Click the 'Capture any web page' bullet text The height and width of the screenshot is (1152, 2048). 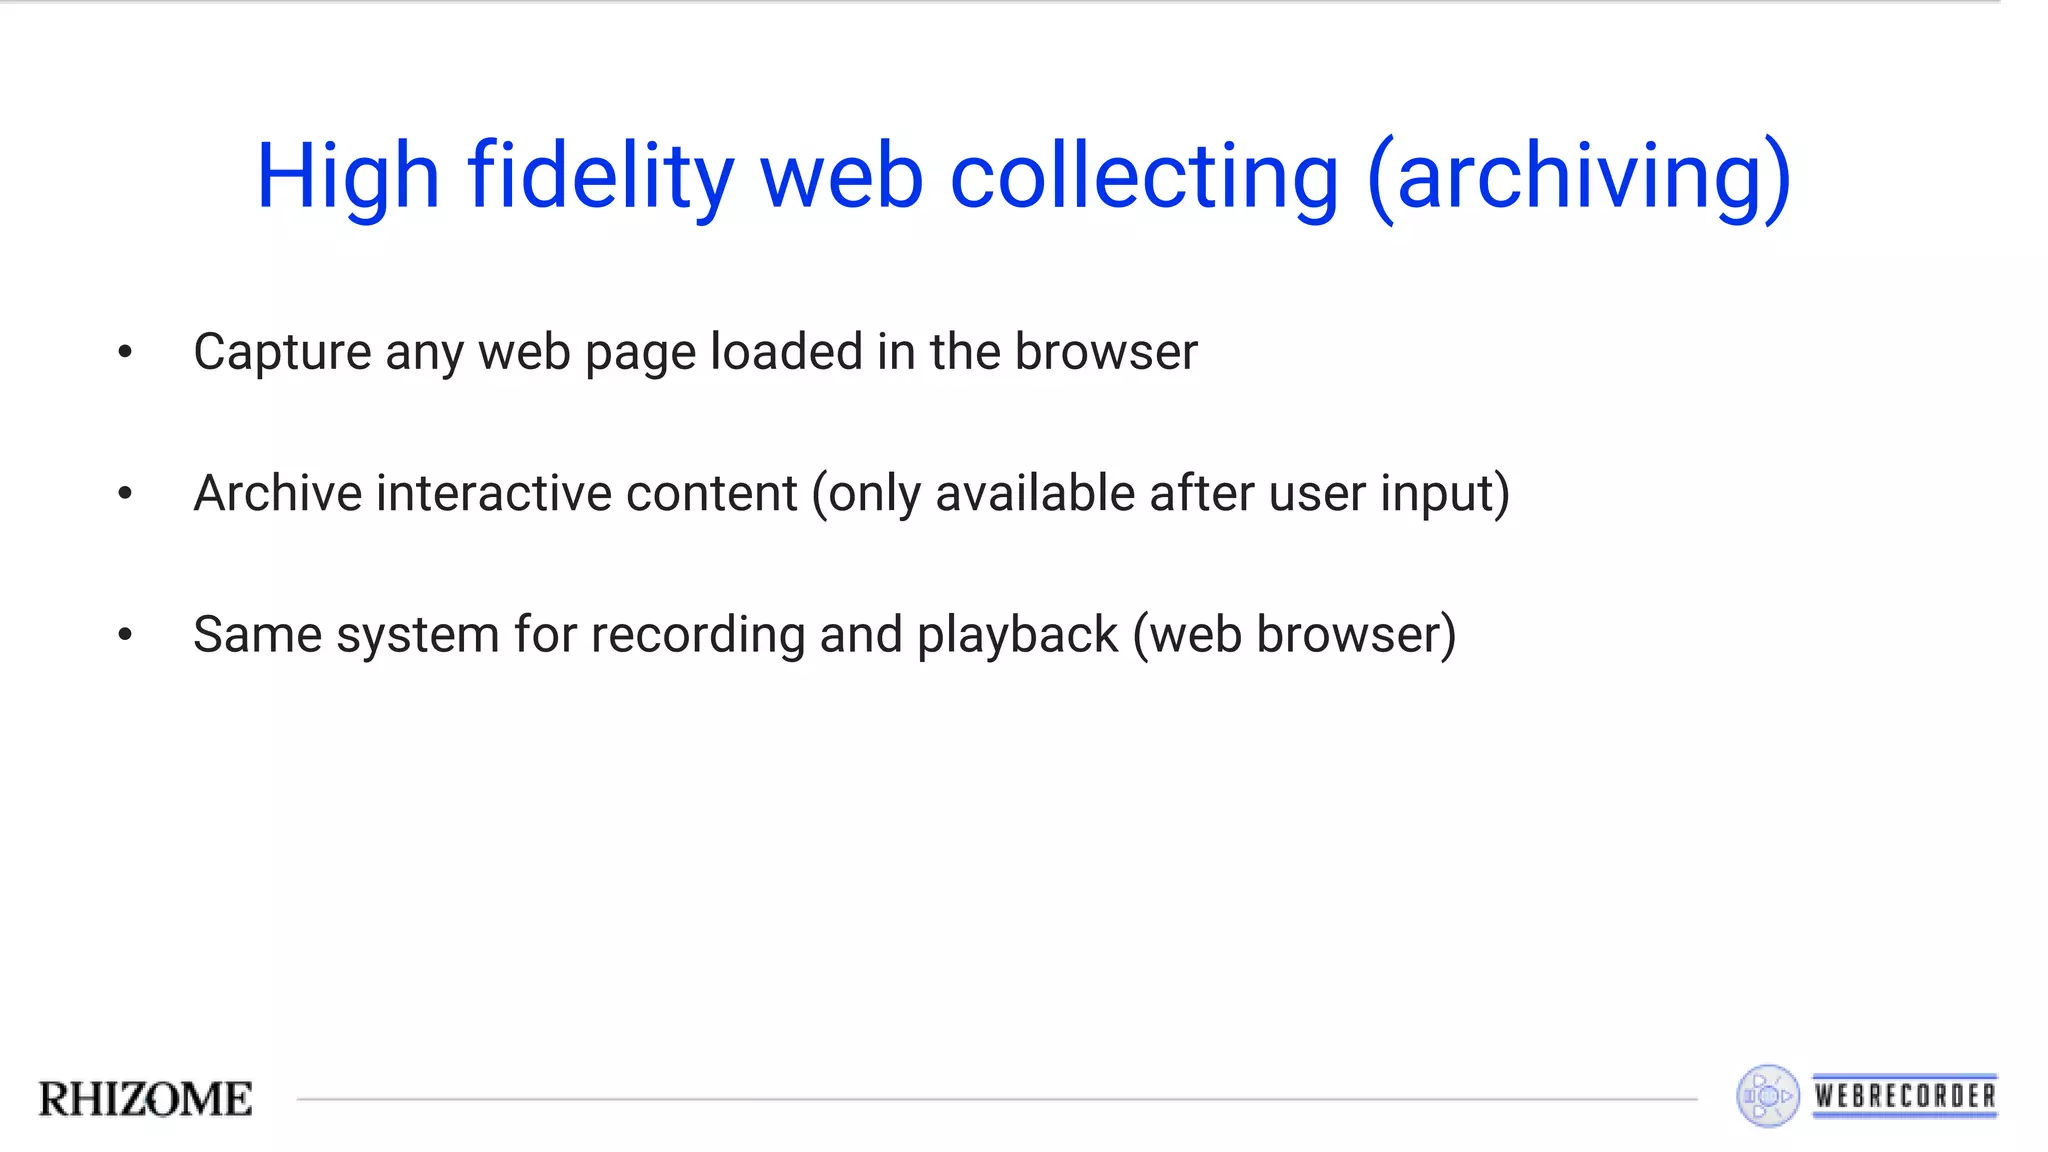[695, 352]
